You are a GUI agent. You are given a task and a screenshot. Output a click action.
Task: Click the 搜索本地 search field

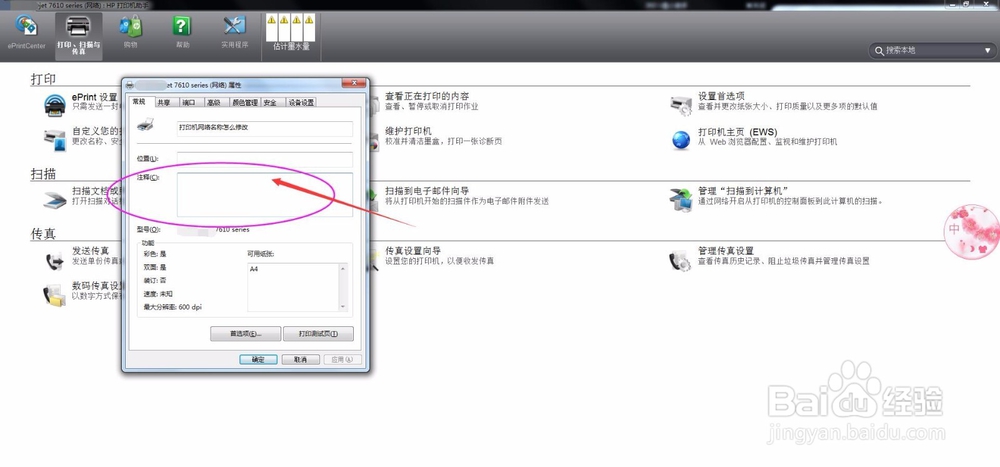point(932,50)
